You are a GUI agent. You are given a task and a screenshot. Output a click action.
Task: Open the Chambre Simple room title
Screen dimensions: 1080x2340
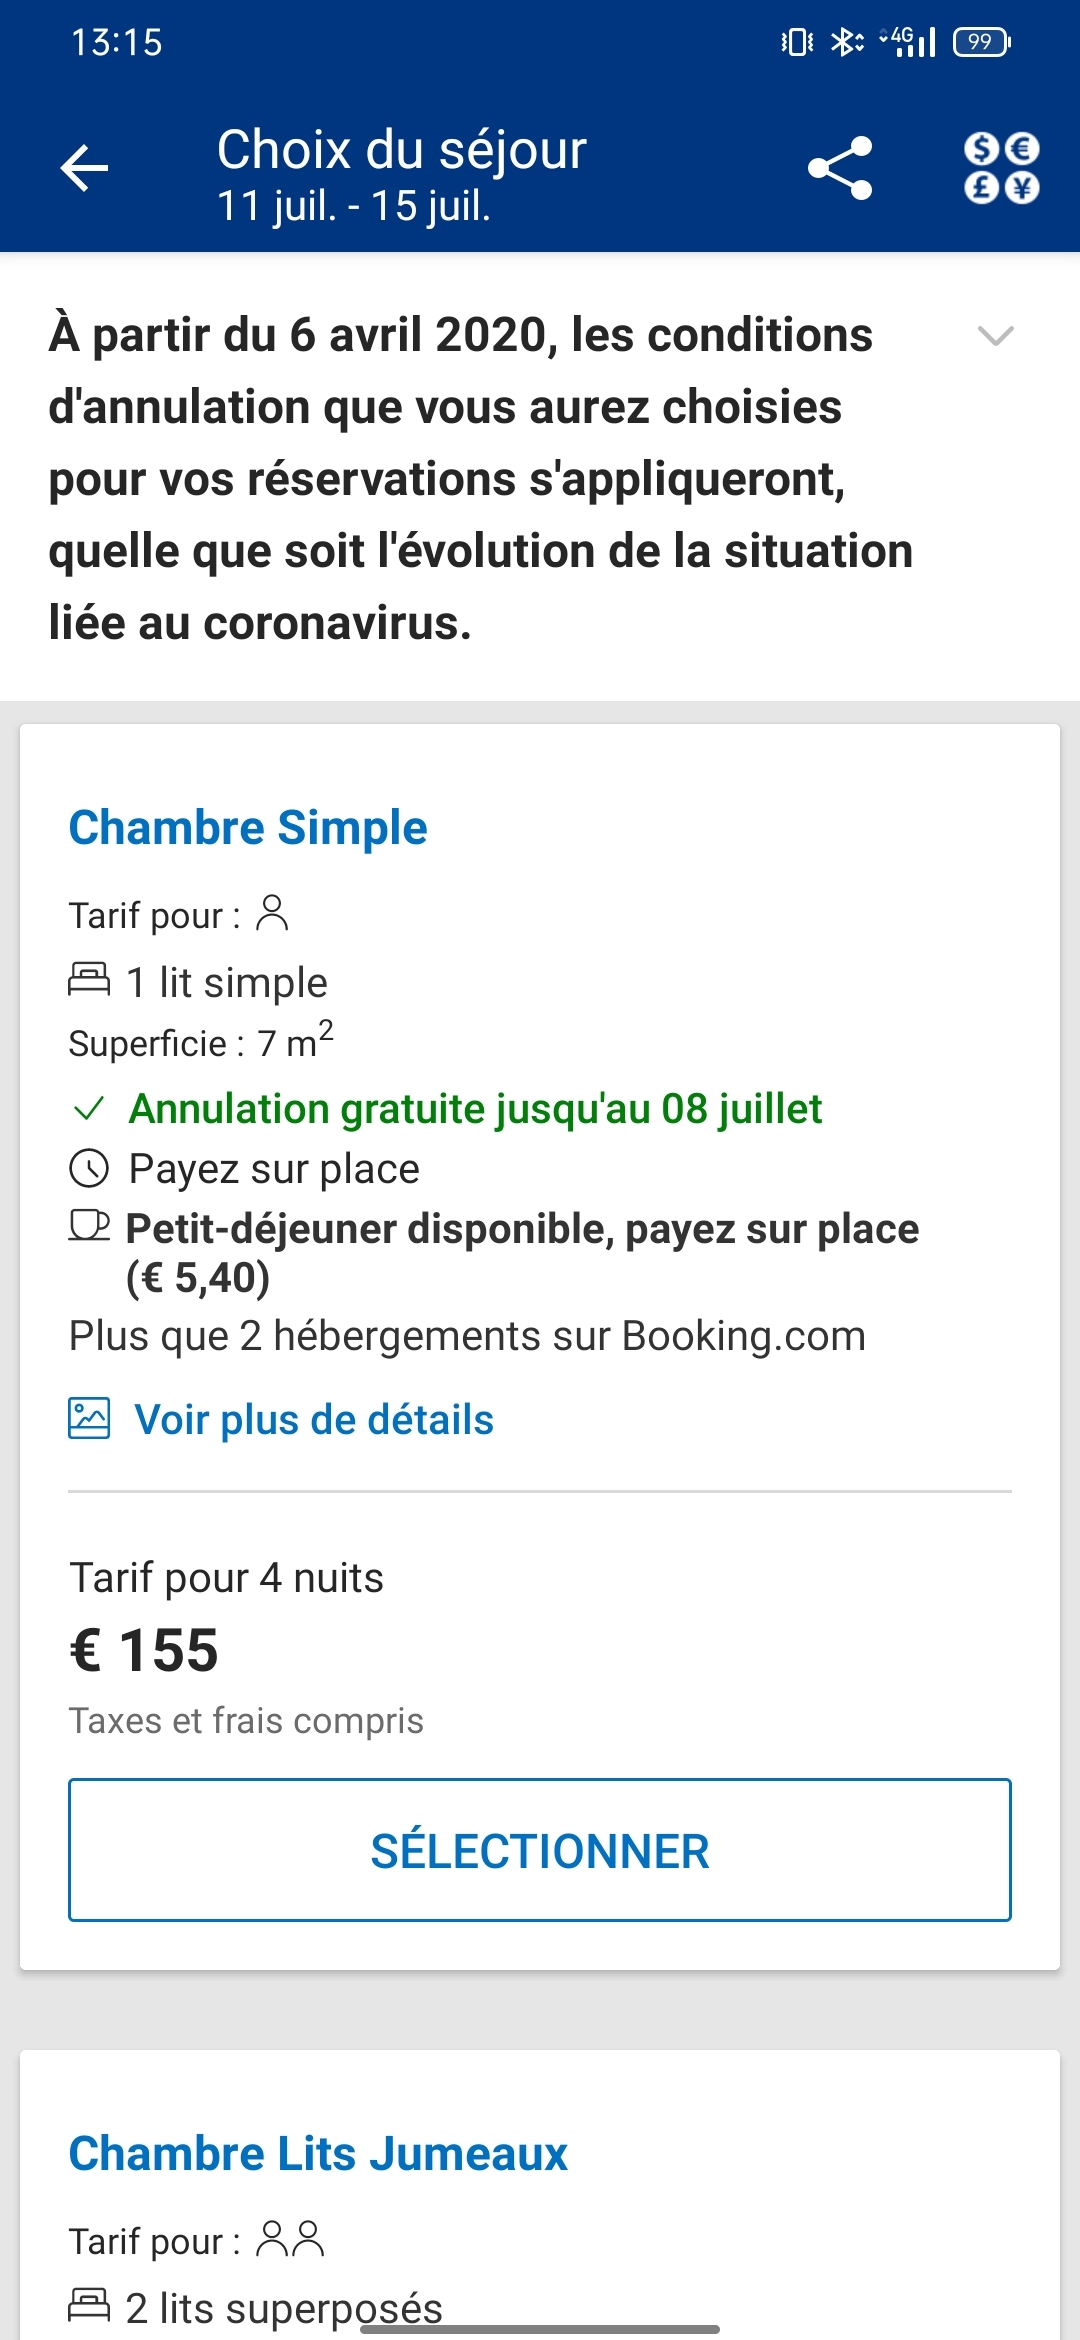click(x=248, y=828)
